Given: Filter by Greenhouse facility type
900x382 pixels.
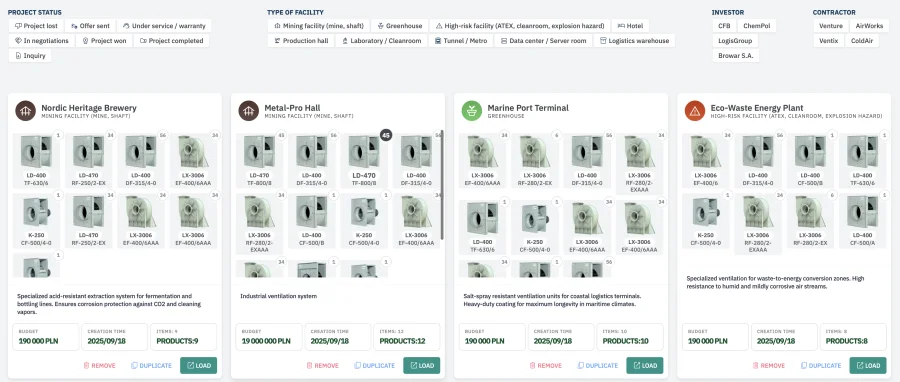Looking at the screenshot, I should coord(399,26).
